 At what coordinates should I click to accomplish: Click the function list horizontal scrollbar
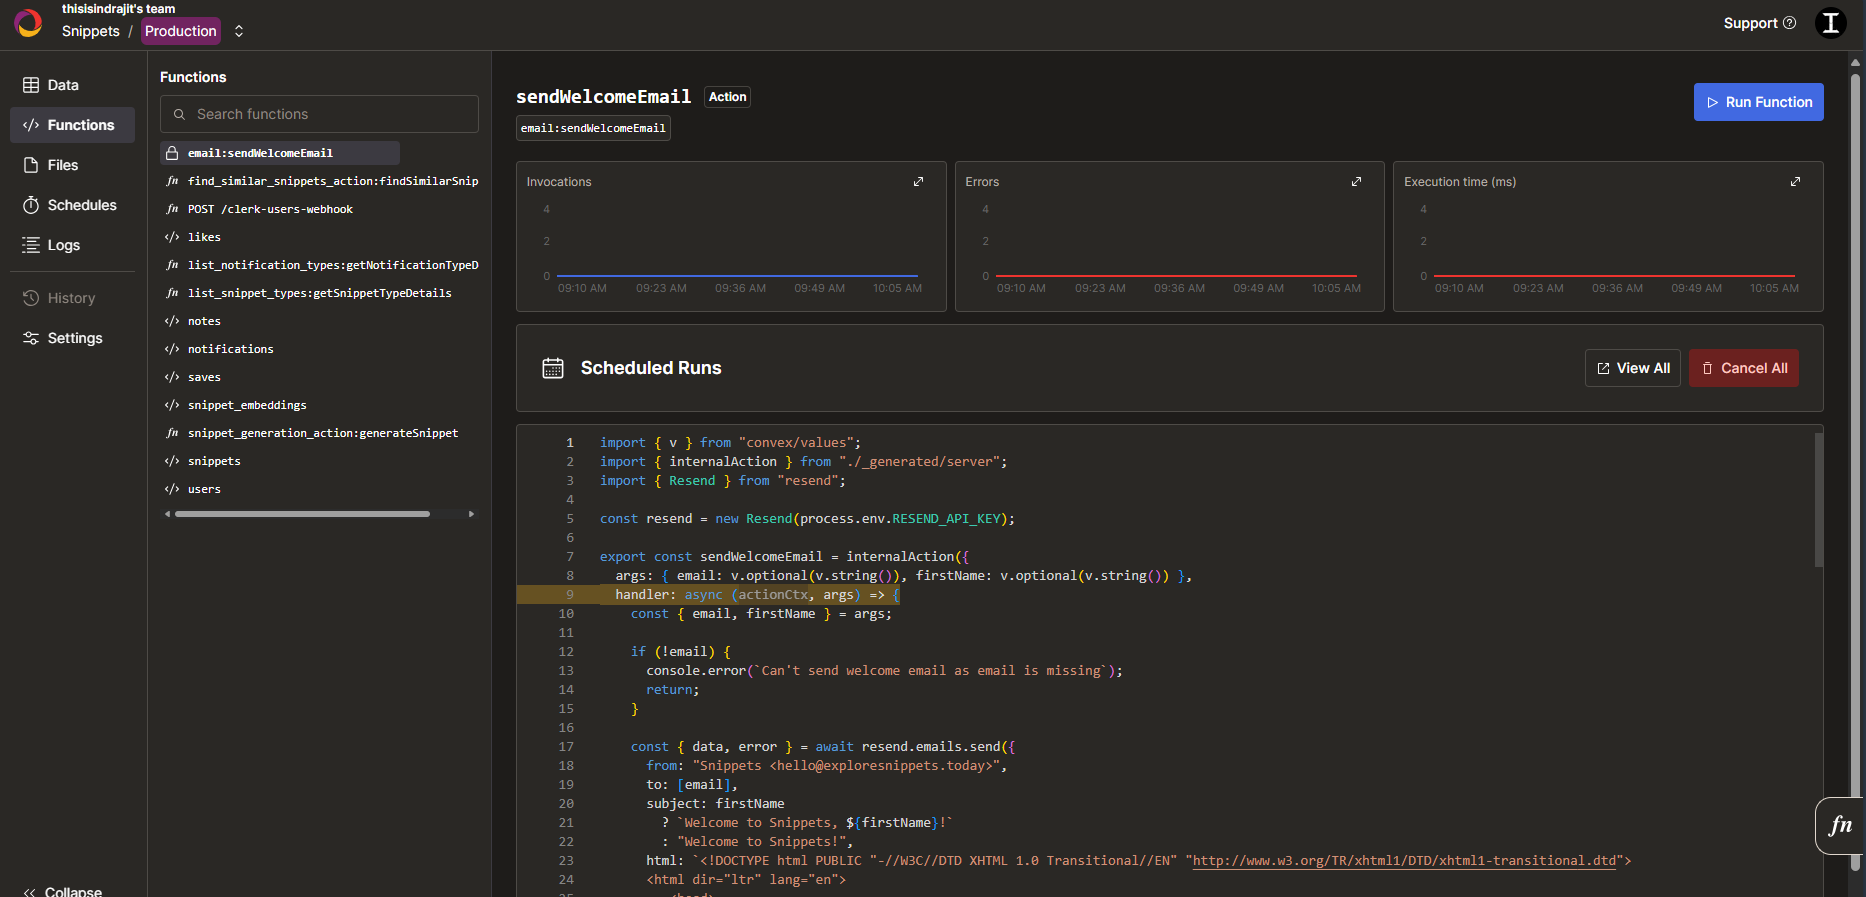(x=302, y=514)
